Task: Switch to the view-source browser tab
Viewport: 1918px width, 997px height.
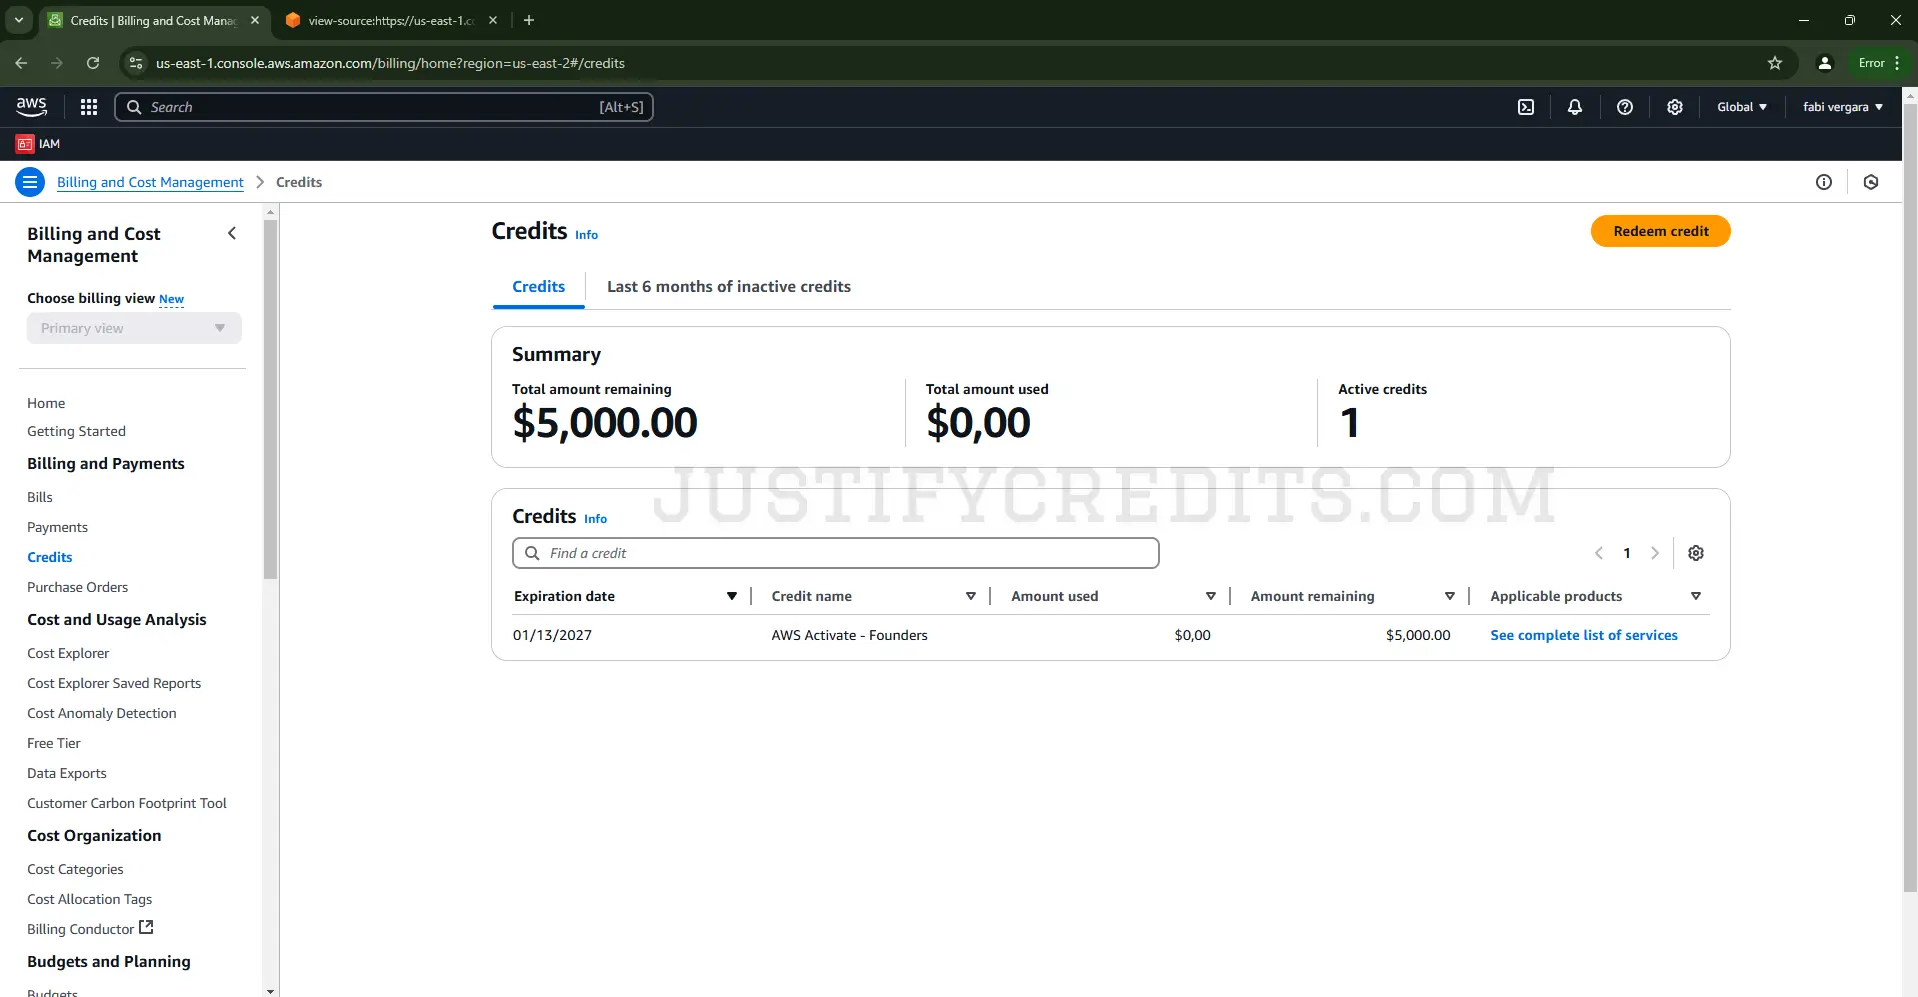Action: tap(390, 20)
